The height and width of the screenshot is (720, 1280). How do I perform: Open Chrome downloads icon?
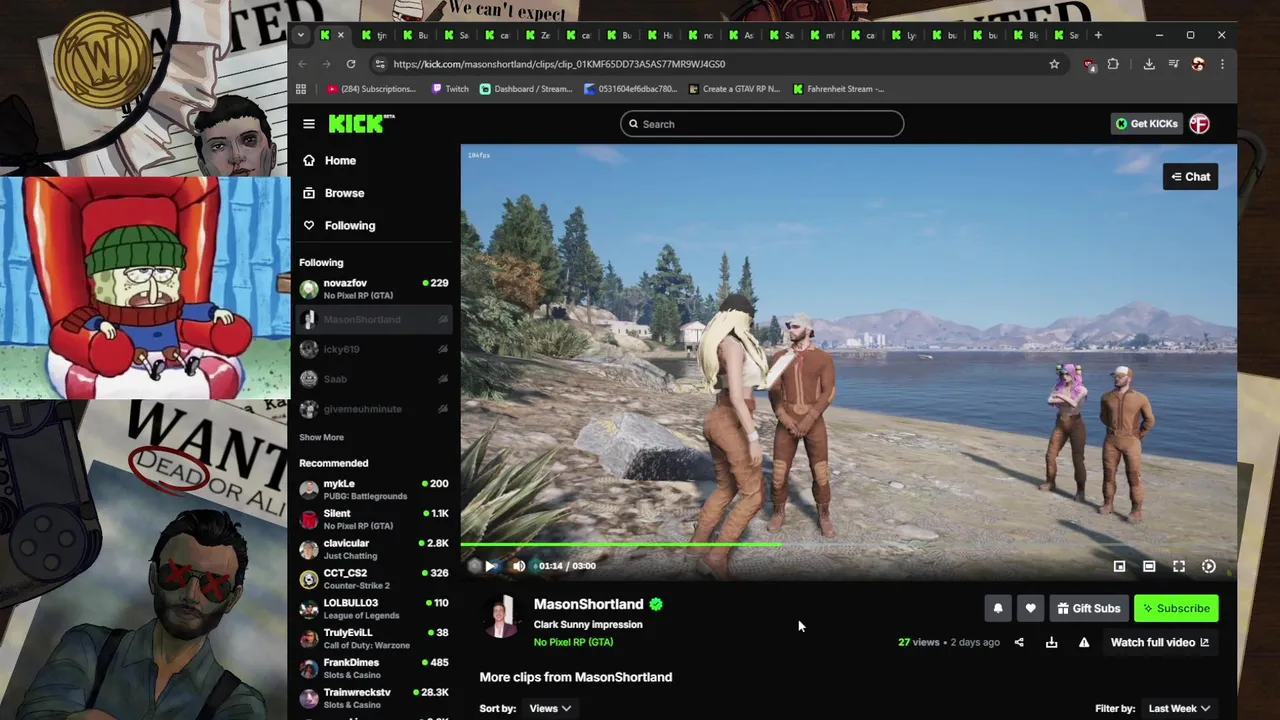point(1149,64)
